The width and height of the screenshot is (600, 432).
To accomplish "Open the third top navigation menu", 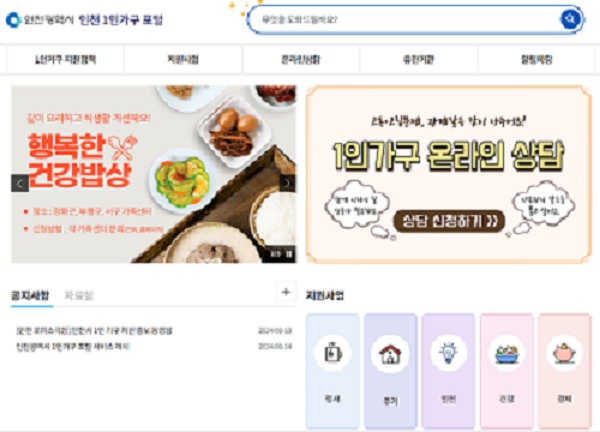I will pos(301,59).
